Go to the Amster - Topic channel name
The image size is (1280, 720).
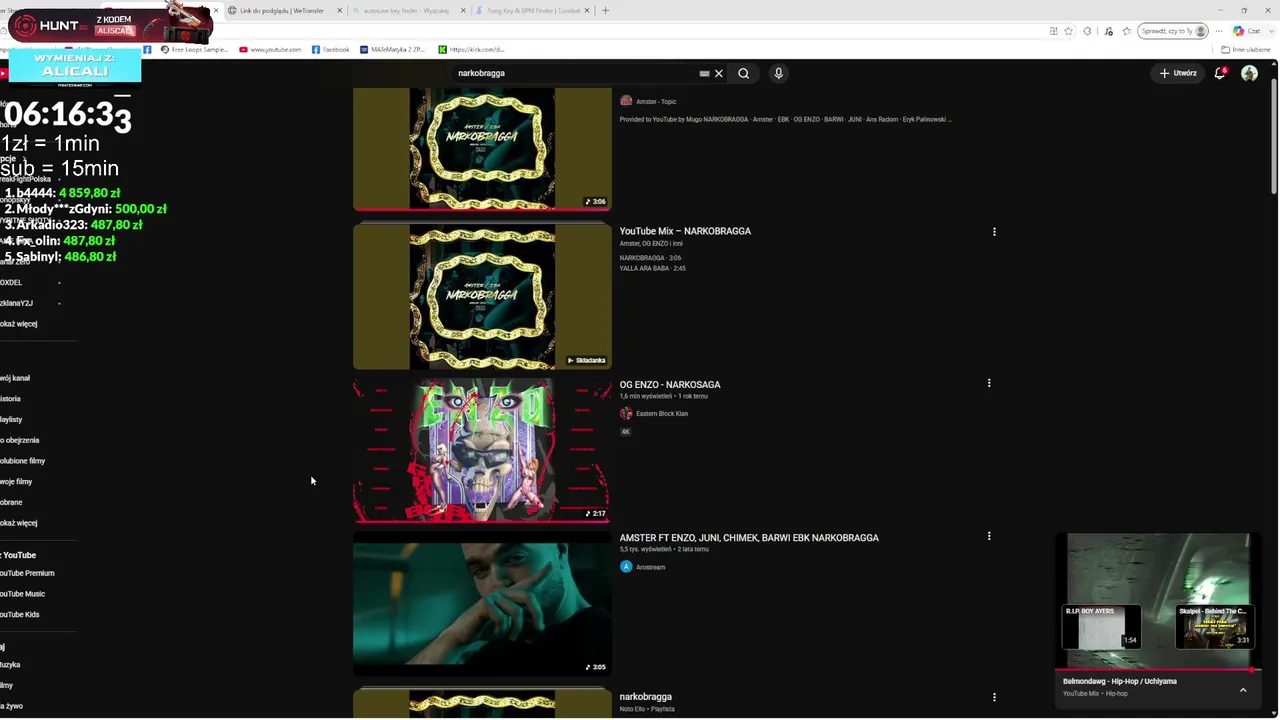[656, 102]
